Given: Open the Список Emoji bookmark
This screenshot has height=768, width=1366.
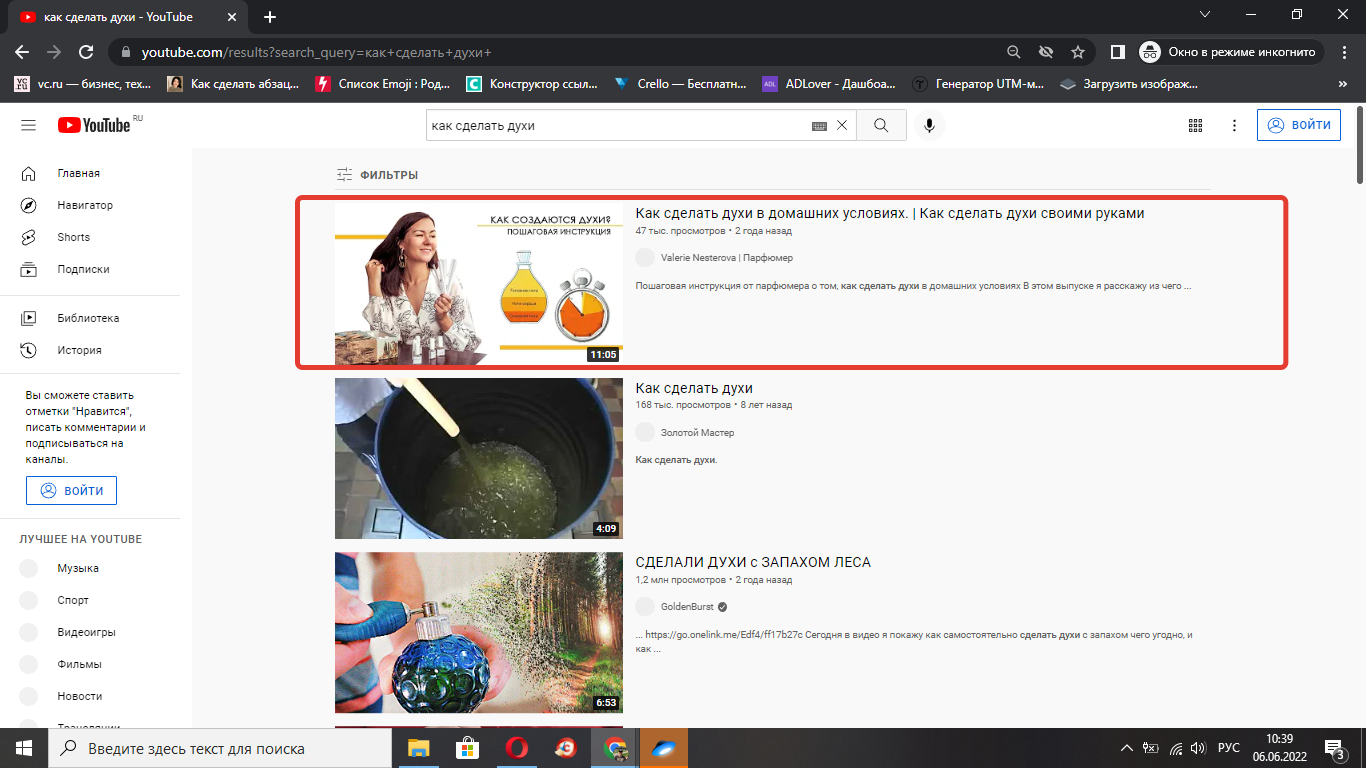Looking at the screenshot, I should tap(383, 84).
